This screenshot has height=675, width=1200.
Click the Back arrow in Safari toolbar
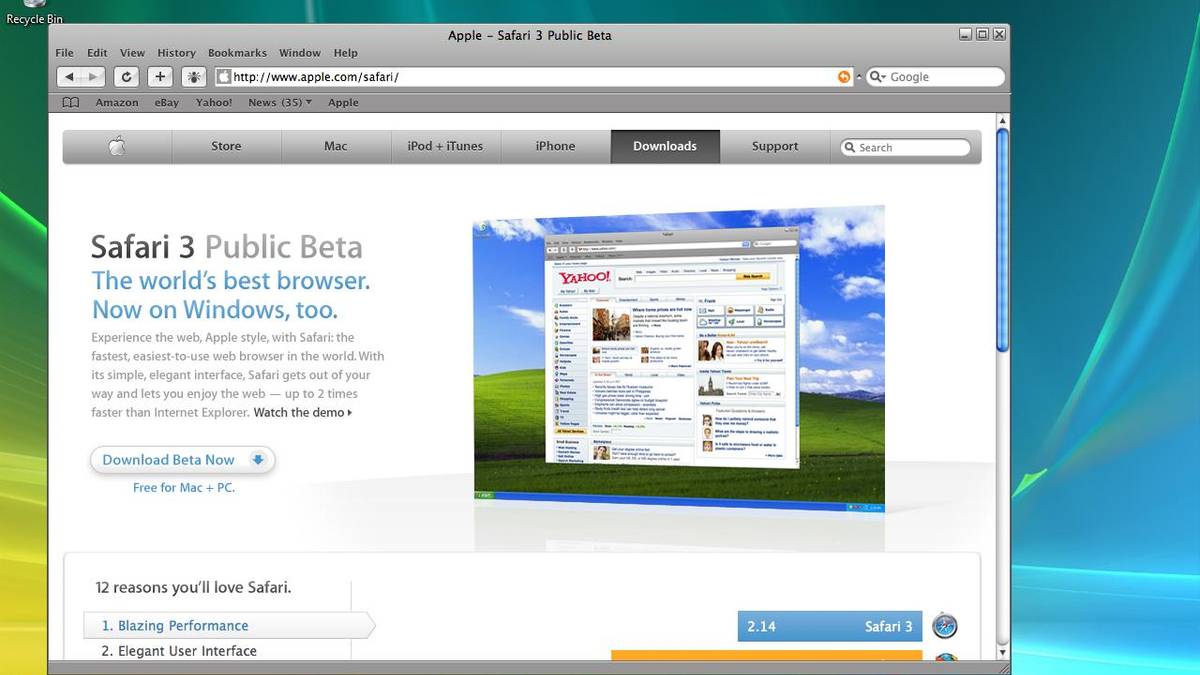pos(69,77)
